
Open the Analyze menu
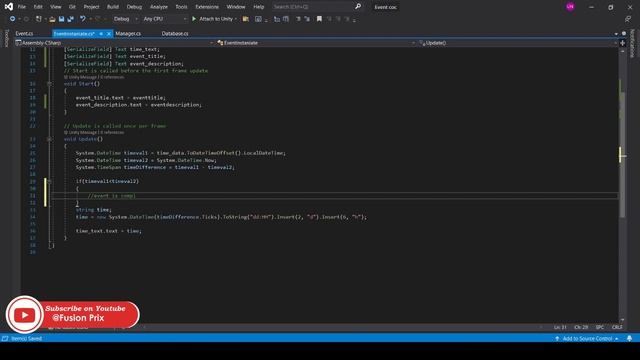click(x=159, y=7)
